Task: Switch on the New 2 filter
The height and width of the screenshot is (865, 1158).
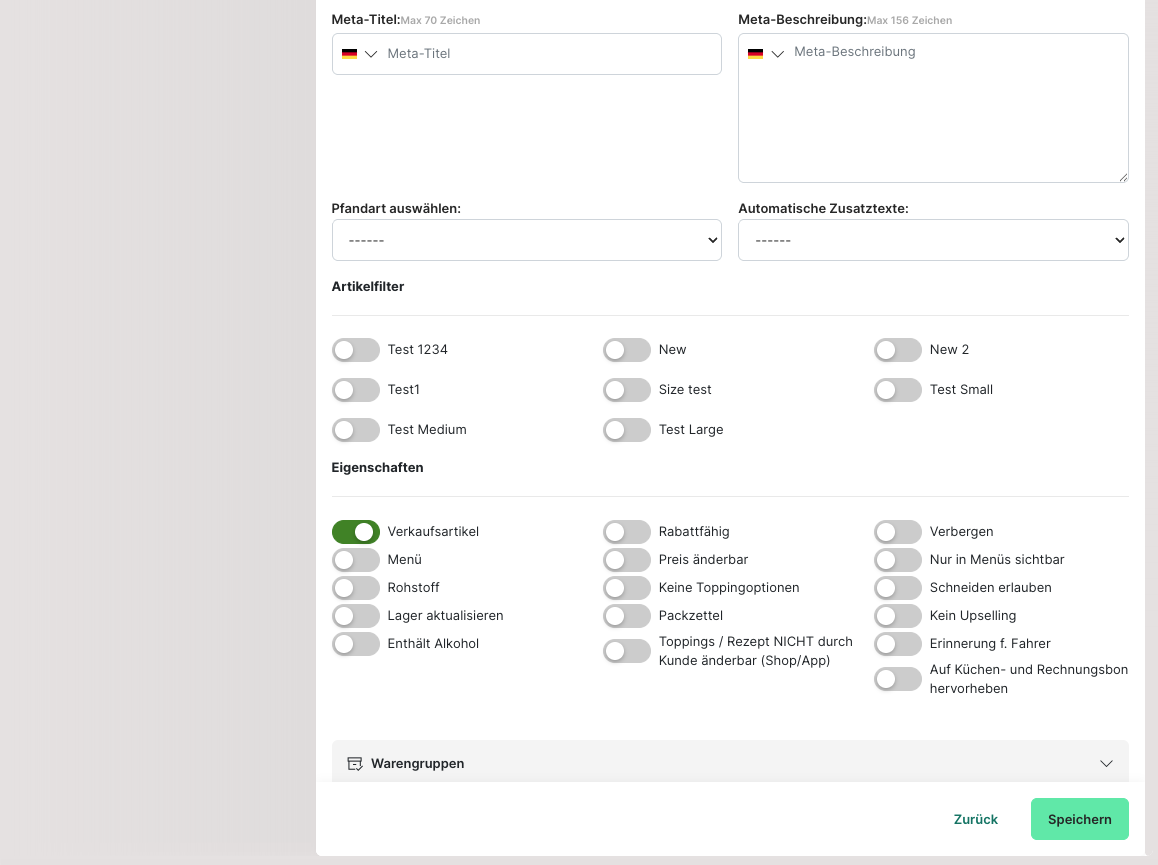Action: click(898, 350)
